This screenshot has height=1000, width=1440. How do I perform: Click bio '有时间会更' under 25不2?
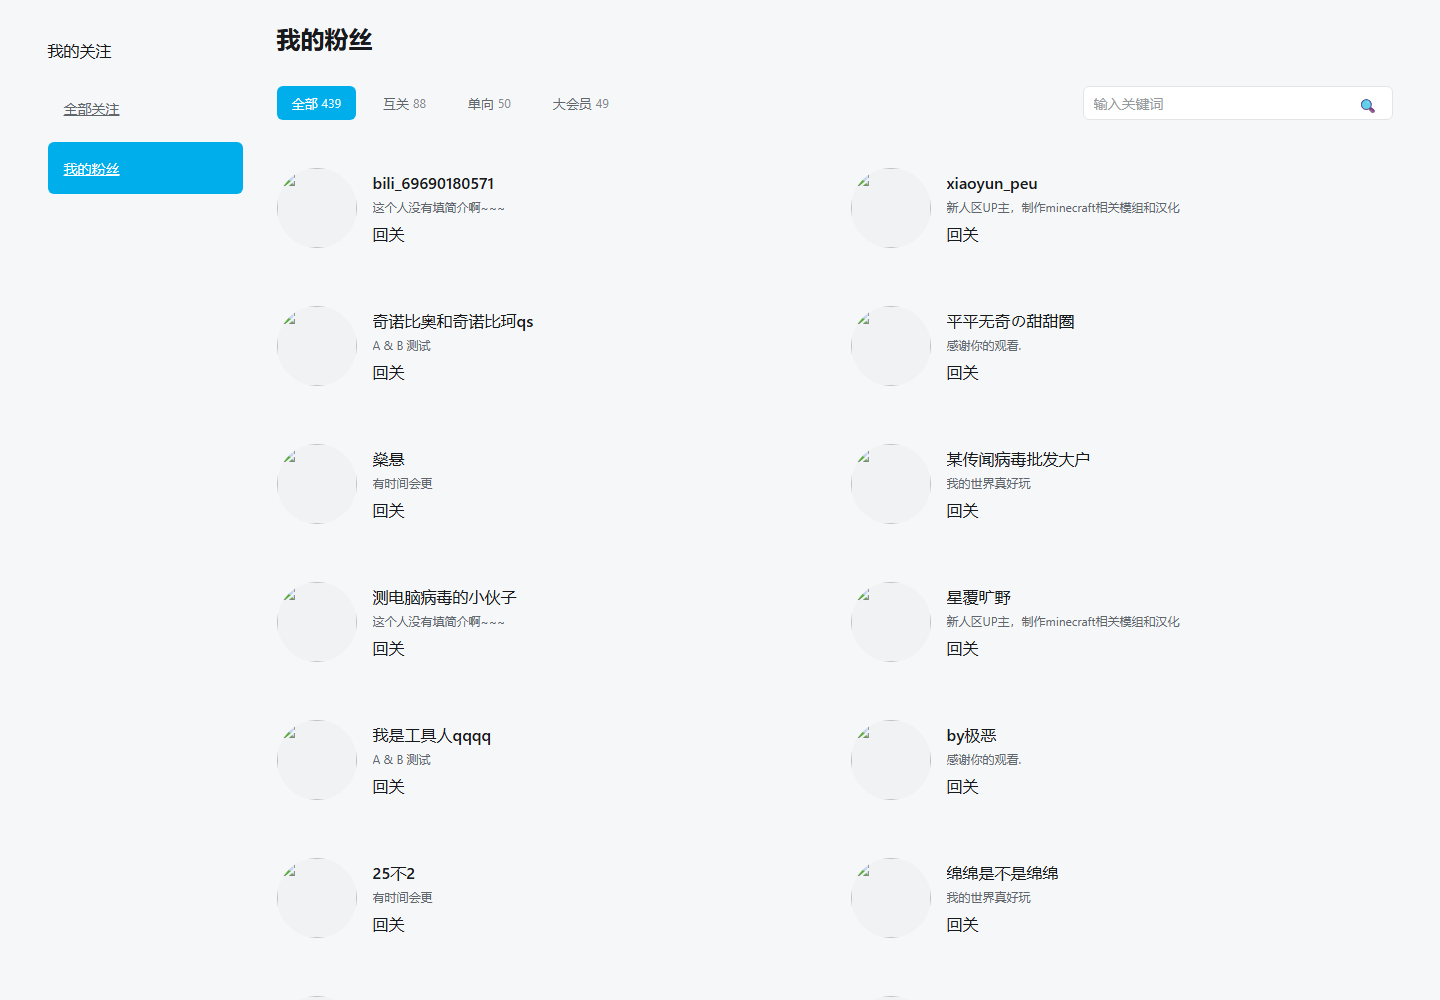402,898
